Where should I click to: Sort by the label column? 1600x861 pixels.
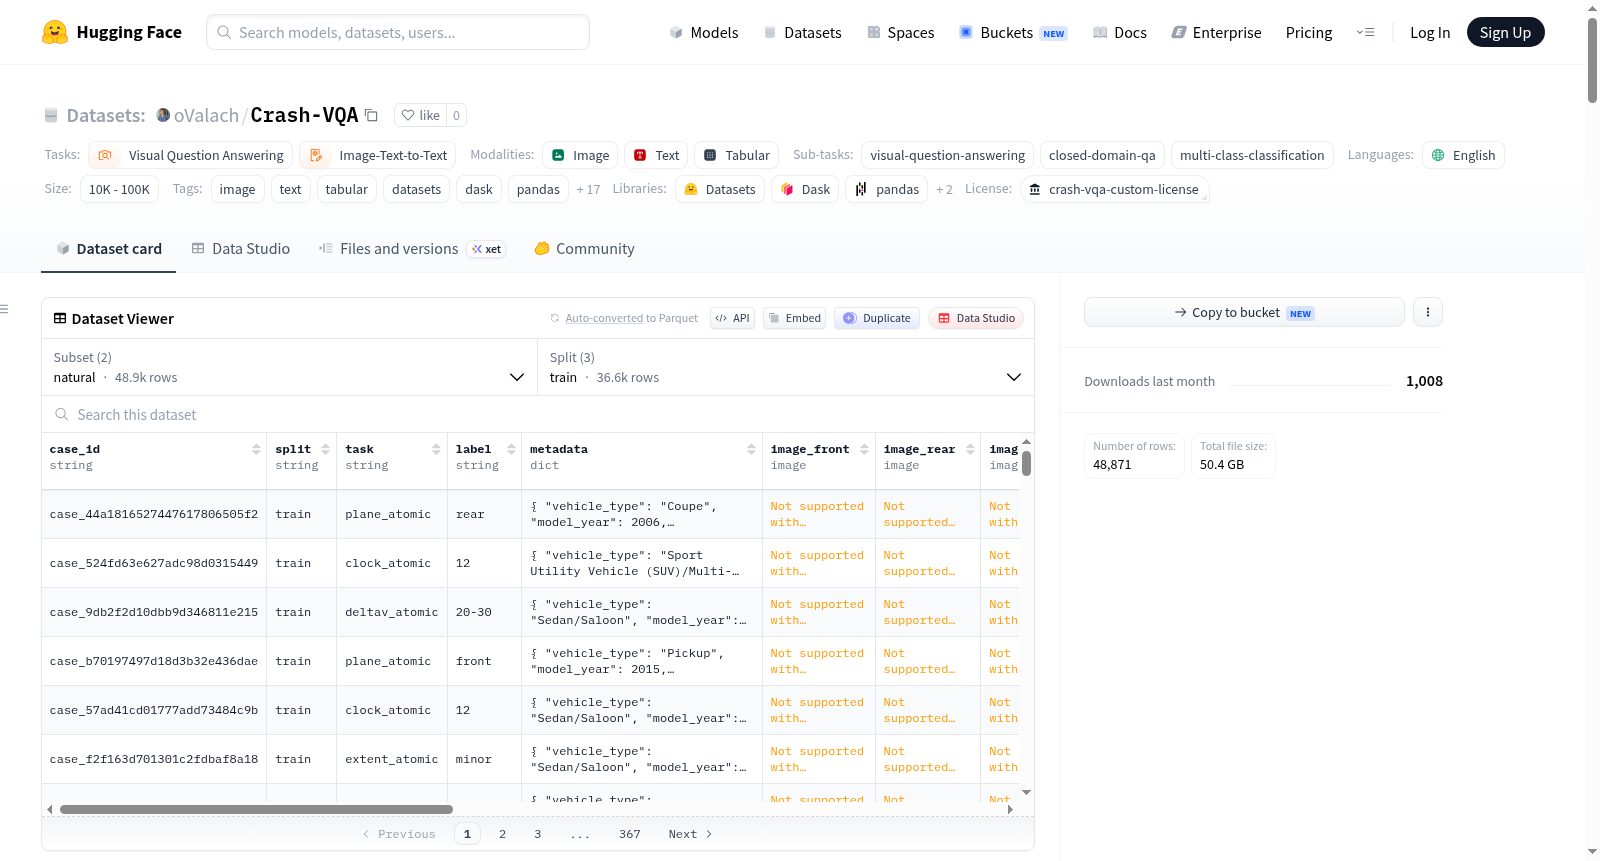(512, 449)
